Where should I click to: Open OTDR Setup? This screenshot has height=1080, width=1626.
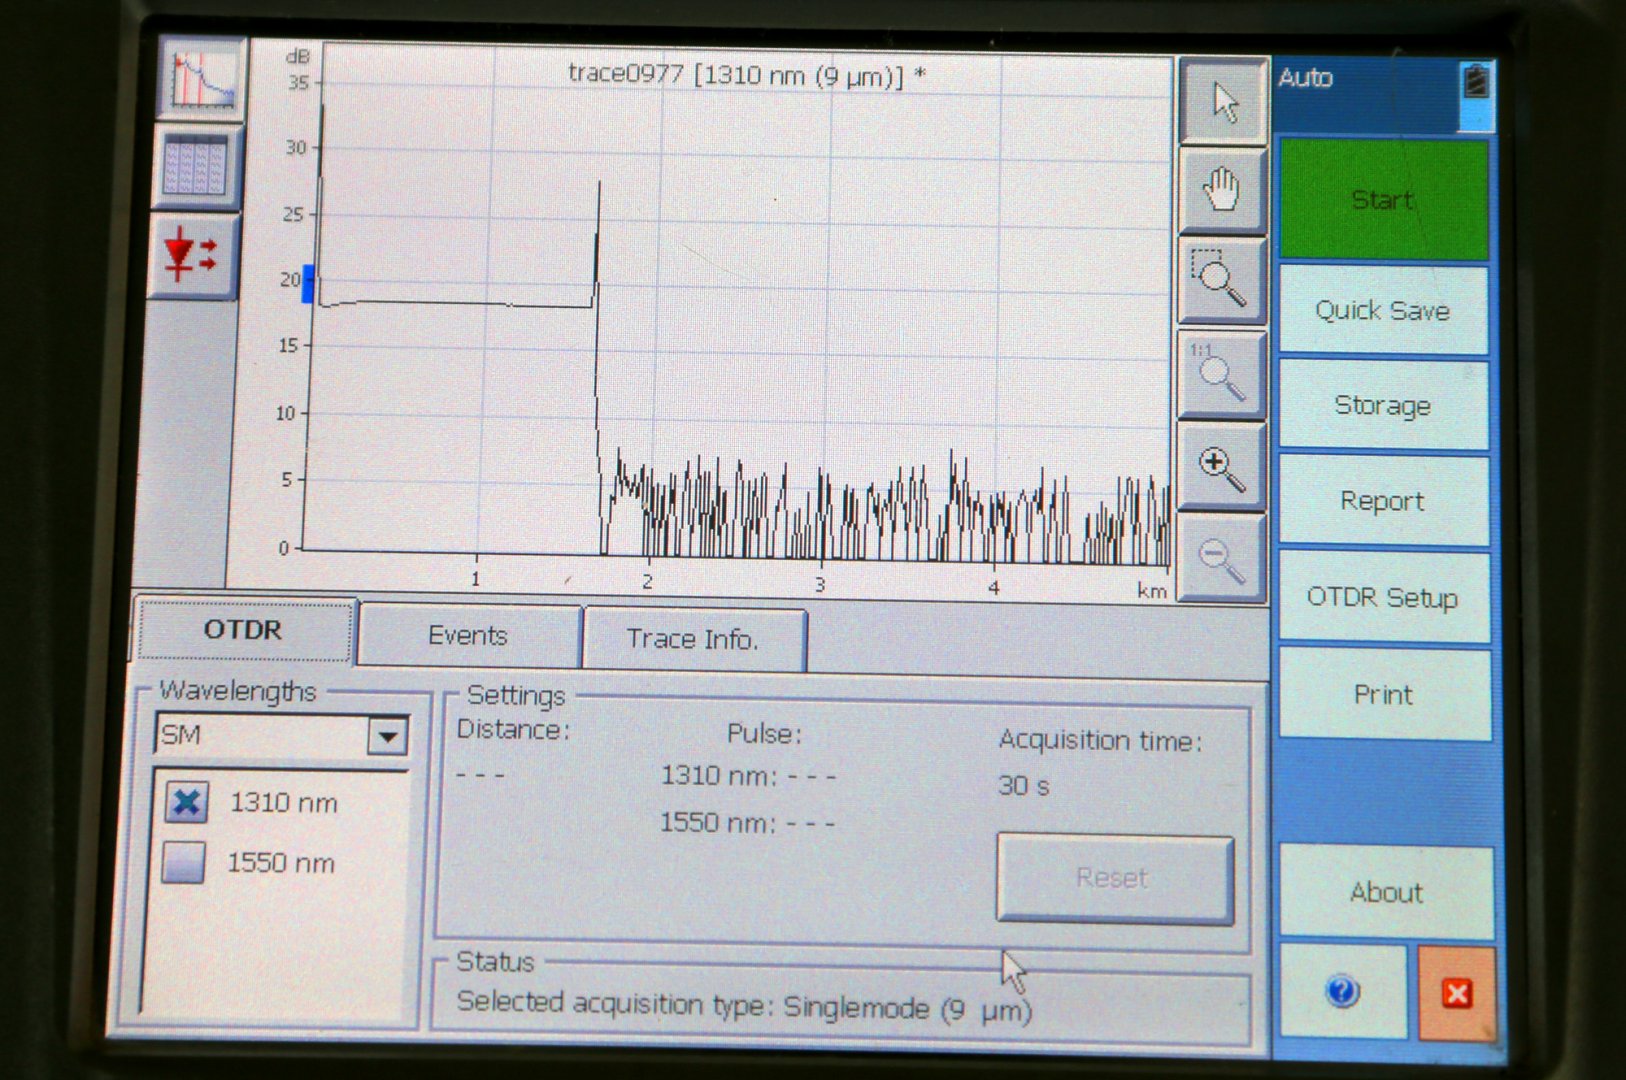coord(1382,598)
